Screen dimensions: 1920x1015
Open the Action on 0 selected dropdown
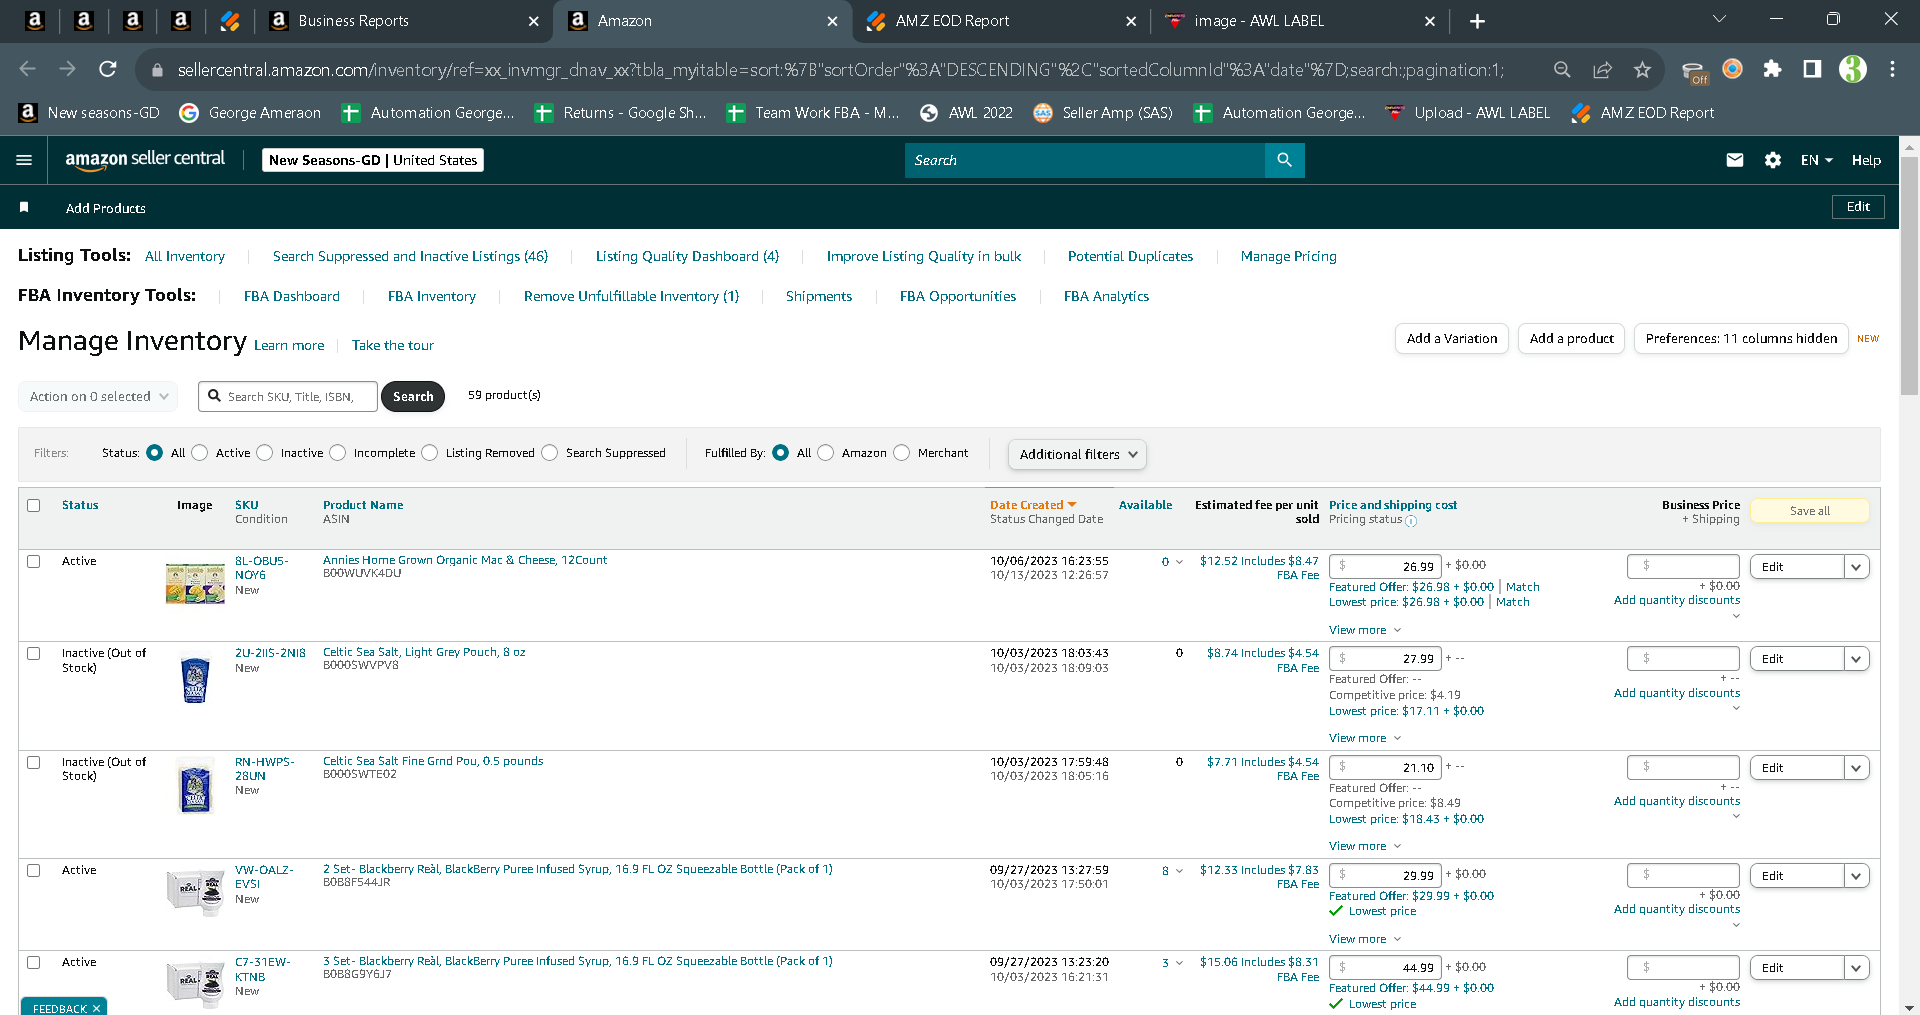(x=98, y=396)
